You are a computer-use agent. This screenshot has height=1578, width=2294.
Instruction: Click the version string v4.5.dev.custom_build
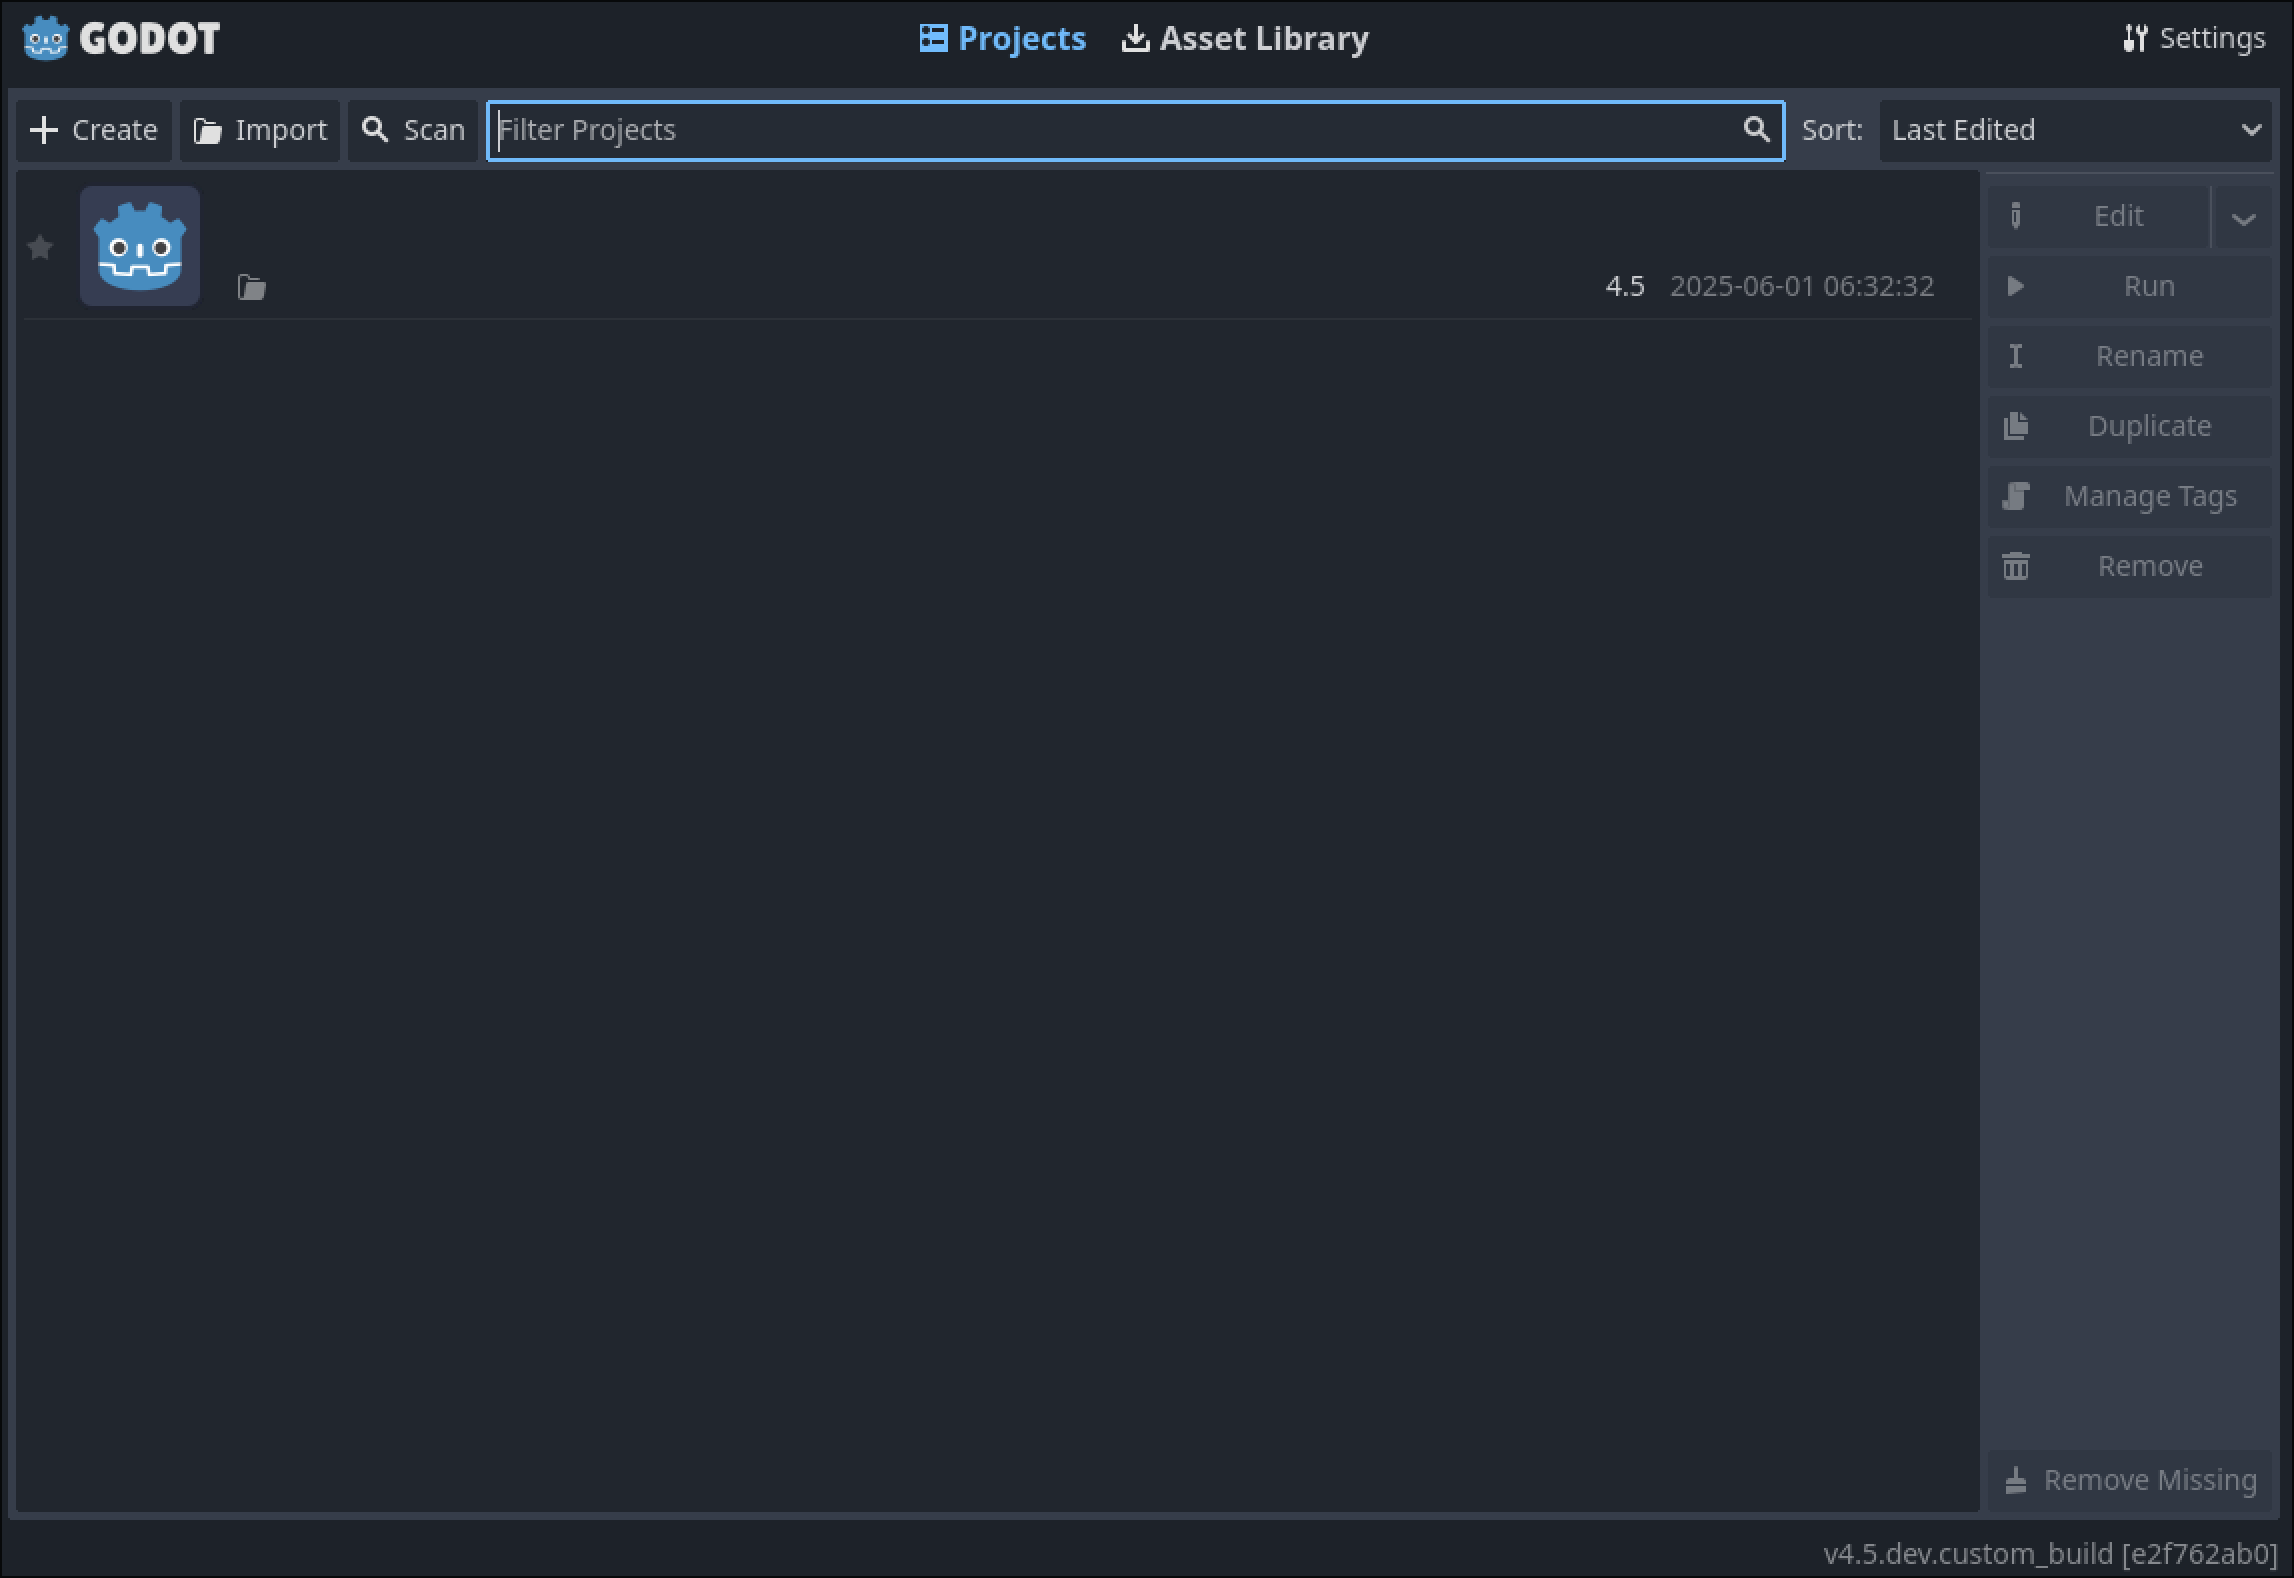tap(2050, 1553)
